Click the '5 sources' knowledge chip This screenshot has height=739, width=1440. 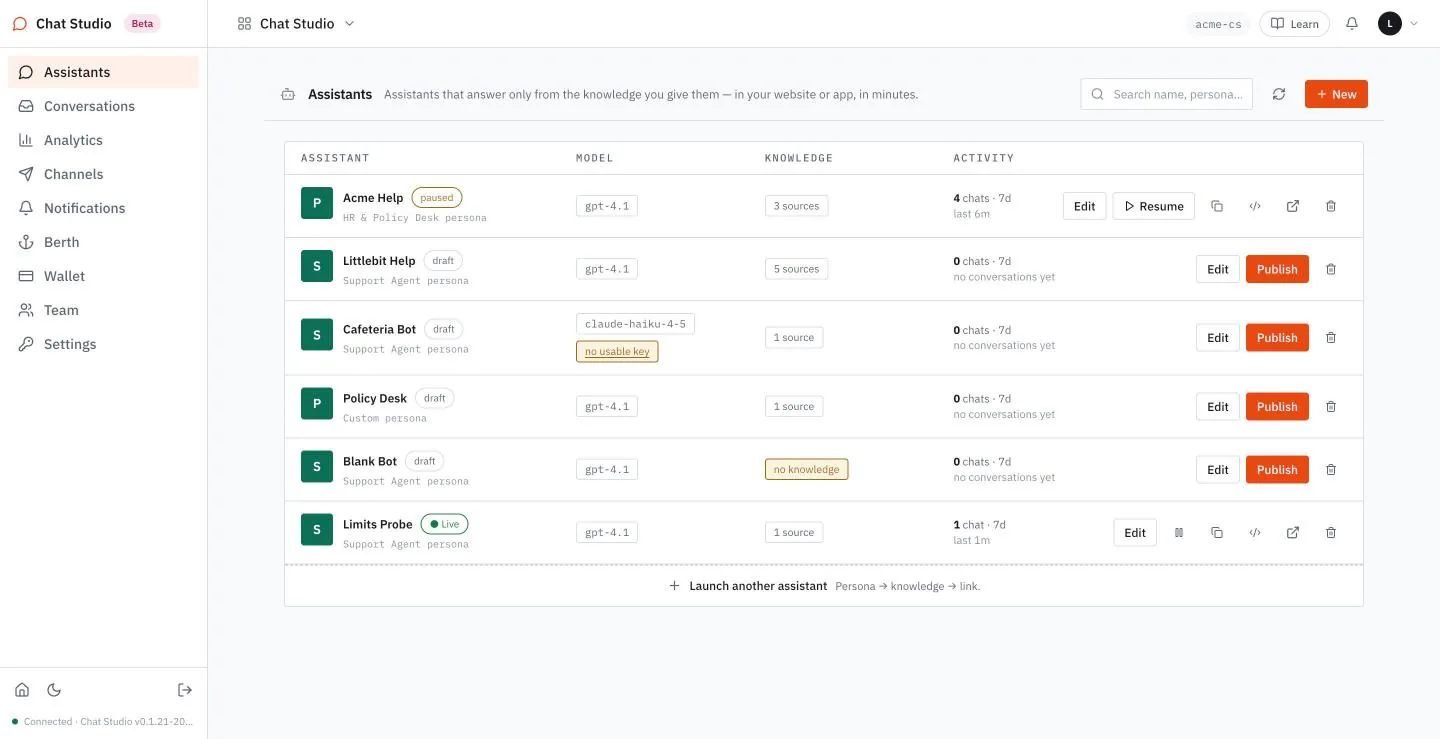point(796,269)
